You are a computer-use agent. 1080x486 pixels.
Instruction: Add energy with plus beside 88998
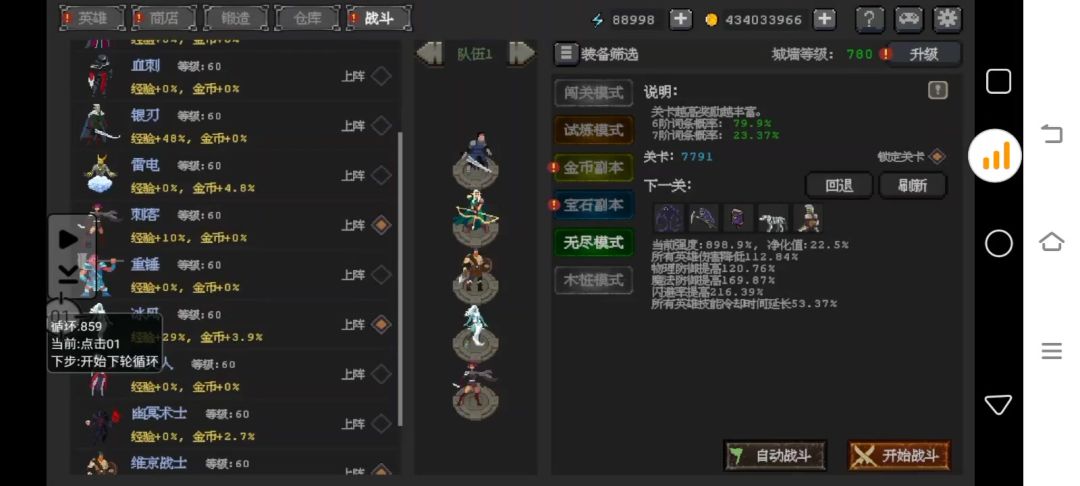coord(681,19)
